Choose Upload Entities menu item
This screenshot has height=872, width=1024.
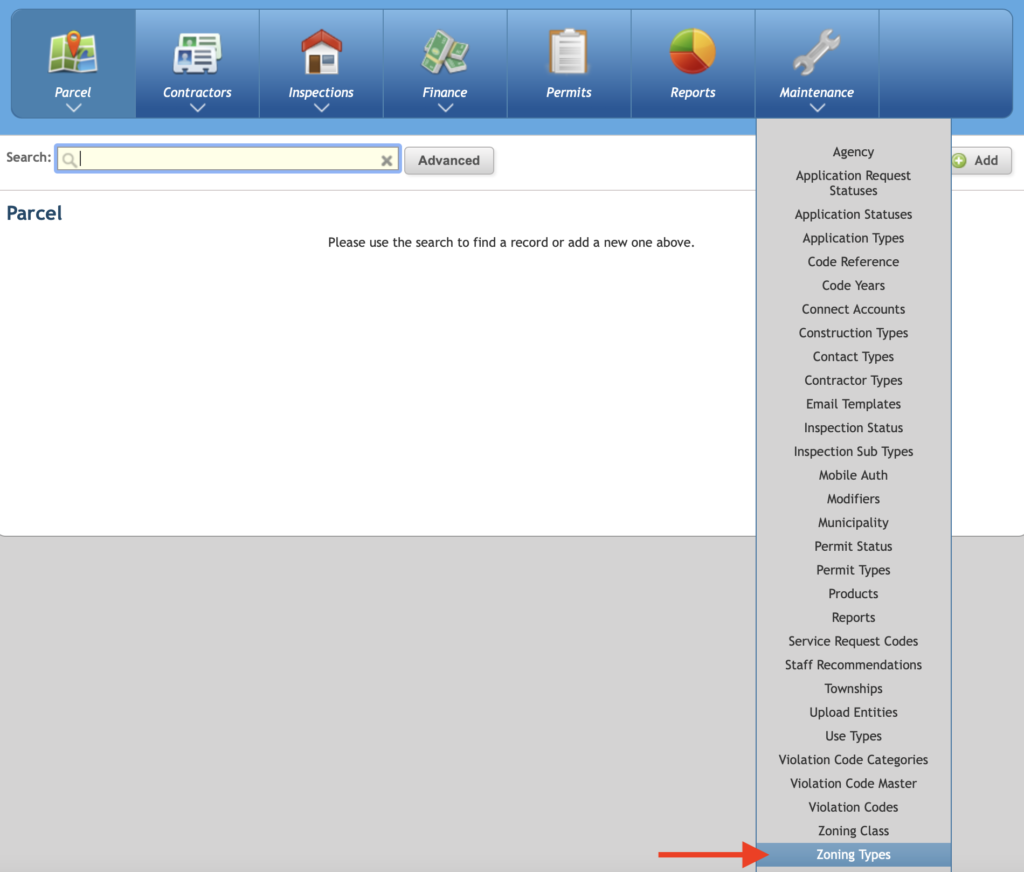[853, 712]
